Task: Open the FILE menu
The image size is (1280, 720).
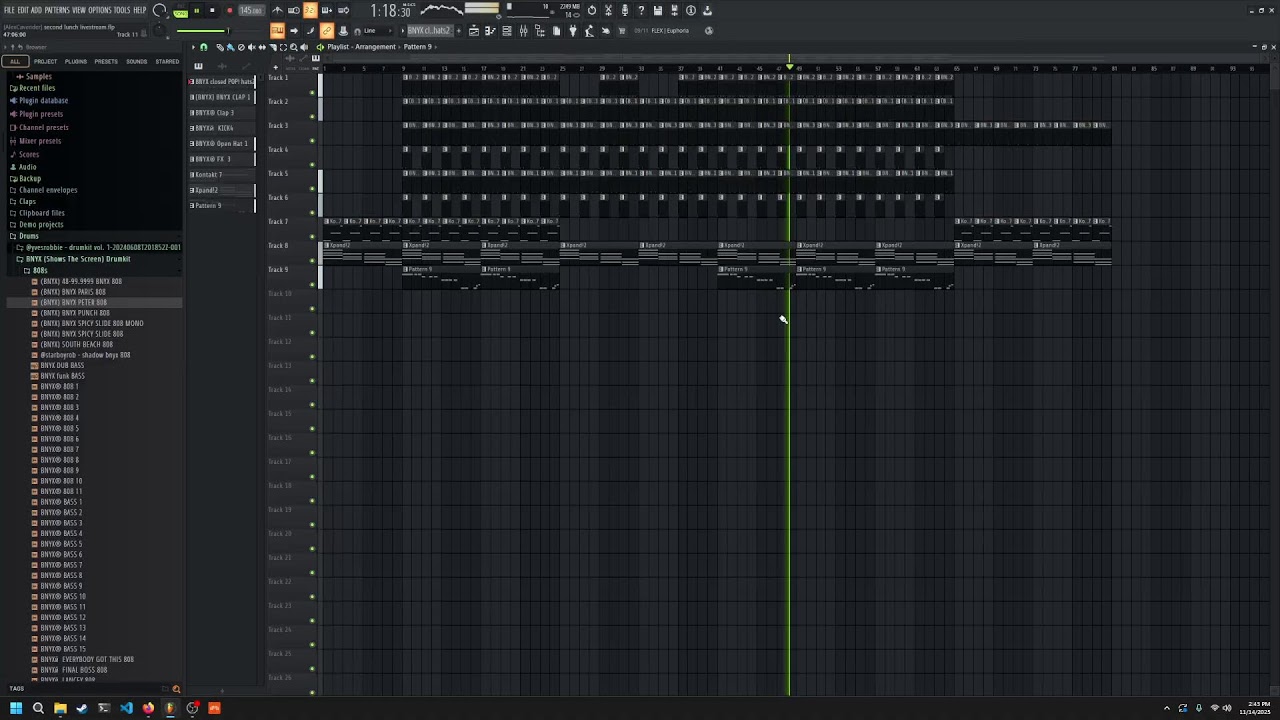Action: pos(9,10)
